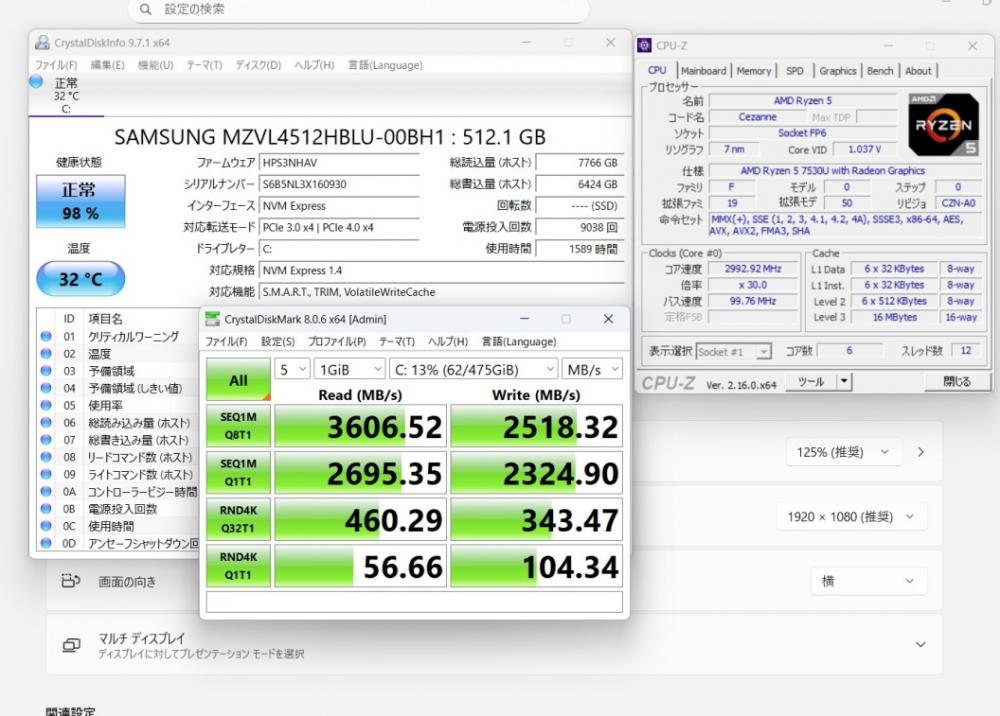Click the CrystalDiskInfo app icon in title bar

click(42, 43)
